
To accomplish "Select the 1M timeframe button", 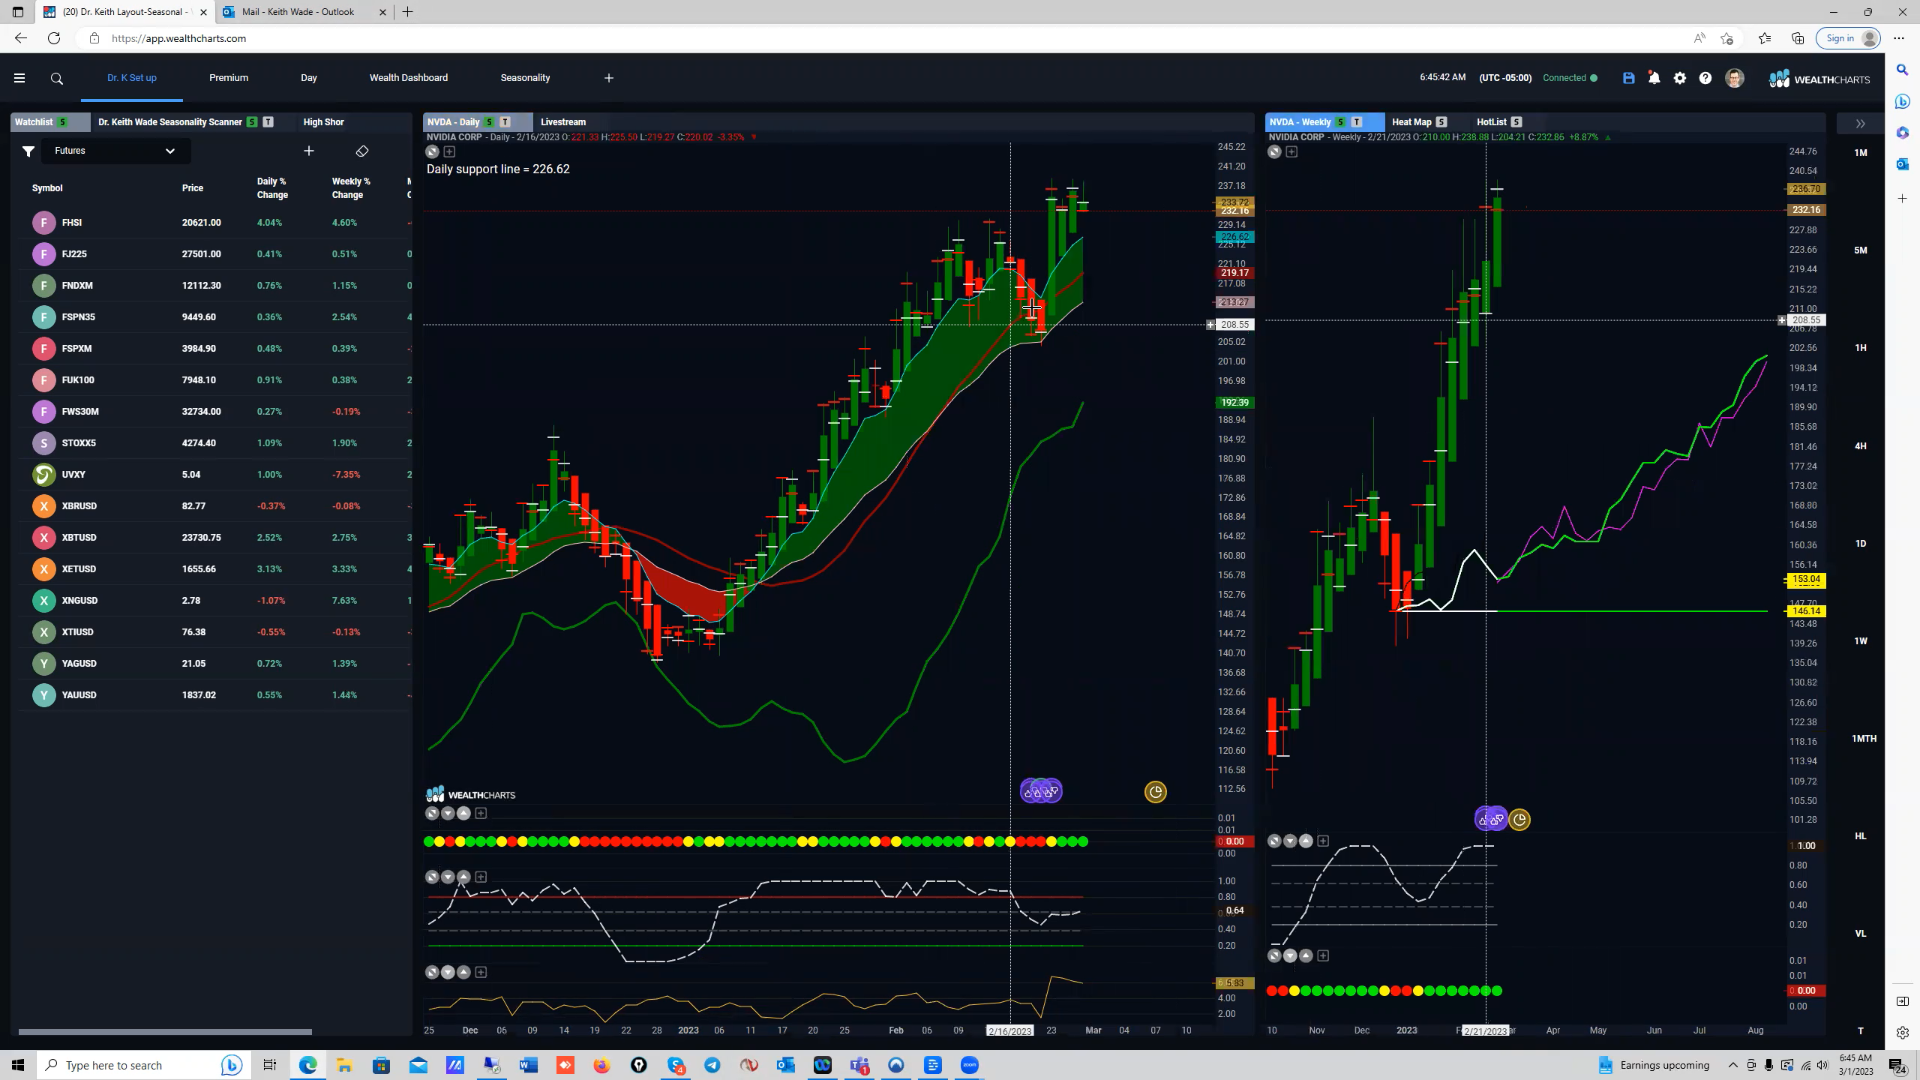I will (1861, 153).
